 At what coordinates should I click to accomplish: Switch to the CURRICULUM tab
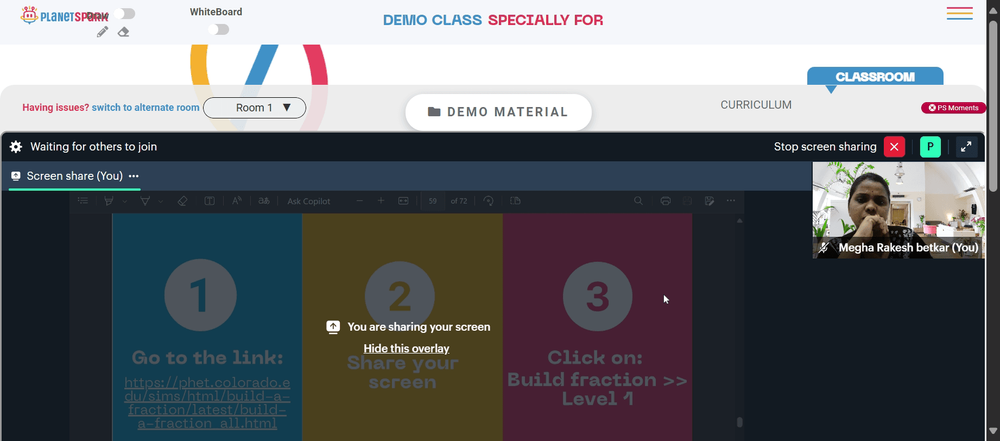click(x=756, y=105)
